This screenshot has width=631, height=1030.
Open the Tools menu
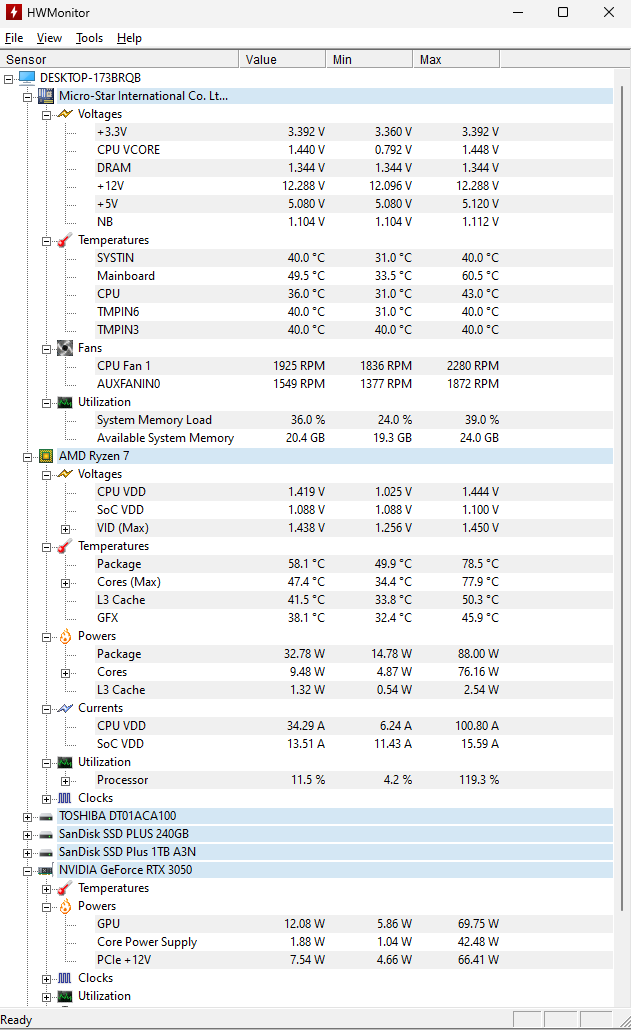[x=89, y=38]
